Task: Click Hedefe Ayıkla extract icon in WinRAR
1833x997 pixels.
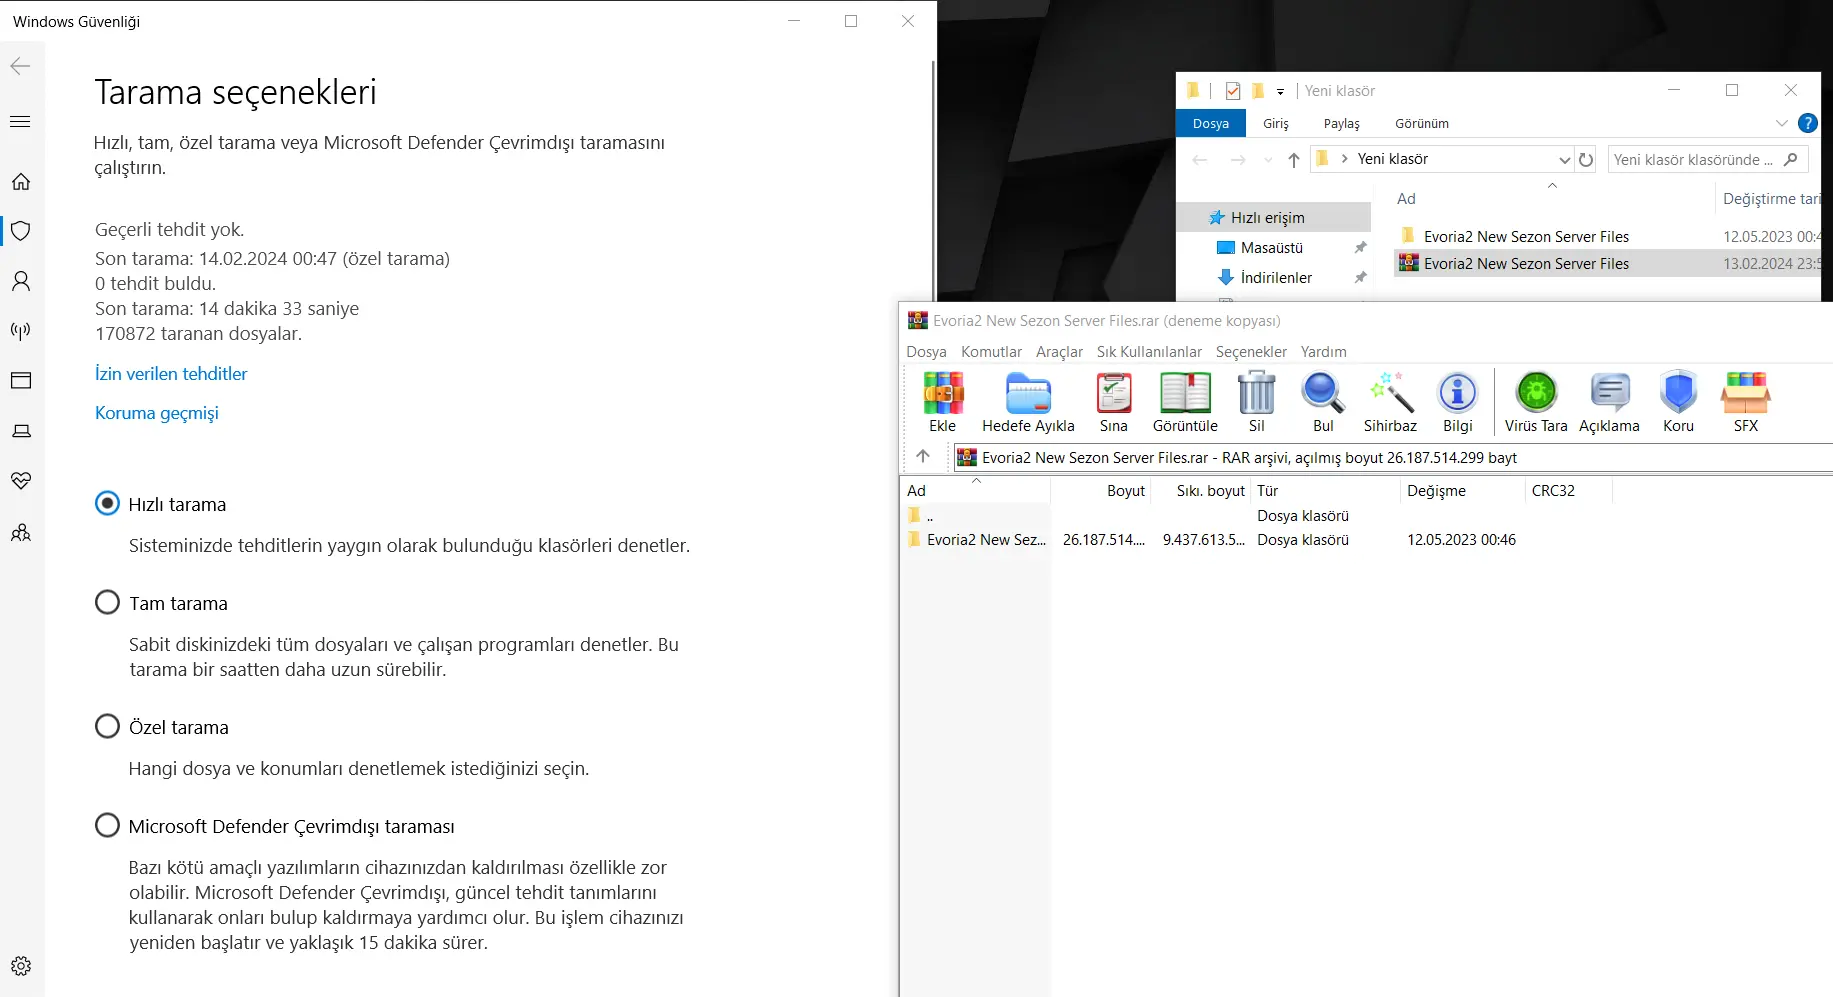Action: (x=1028, y=393)
